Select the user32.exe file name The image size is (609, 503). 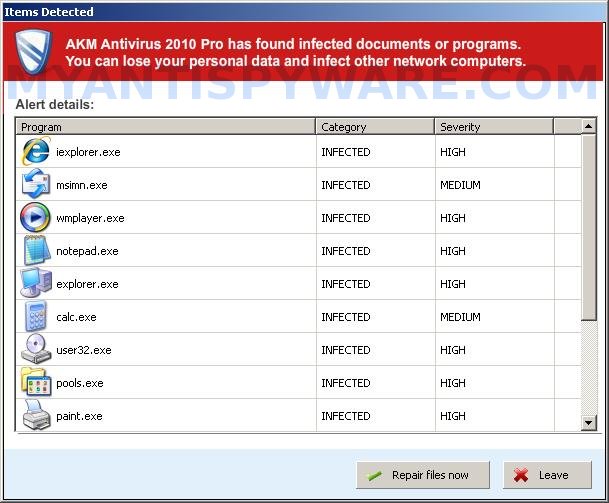tap(84, 350)
